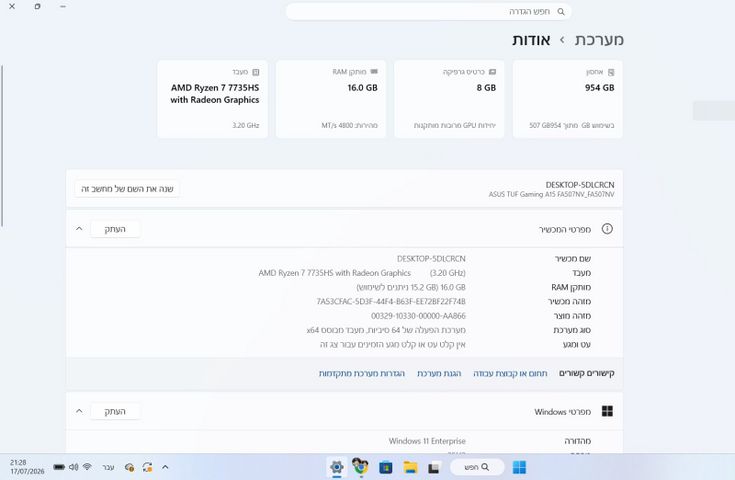The width and height of the screenshot is (735, 480).
Task: Select the ASUS TUF Gaming A15 model text
Action: tap(551, 194)
